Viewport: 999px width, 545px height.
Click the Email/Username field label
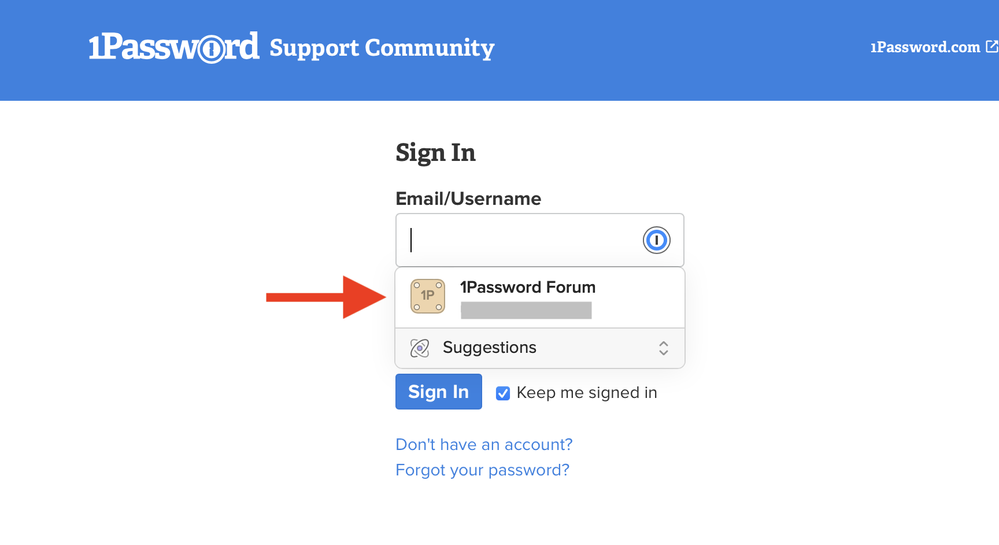click(468, 199)
